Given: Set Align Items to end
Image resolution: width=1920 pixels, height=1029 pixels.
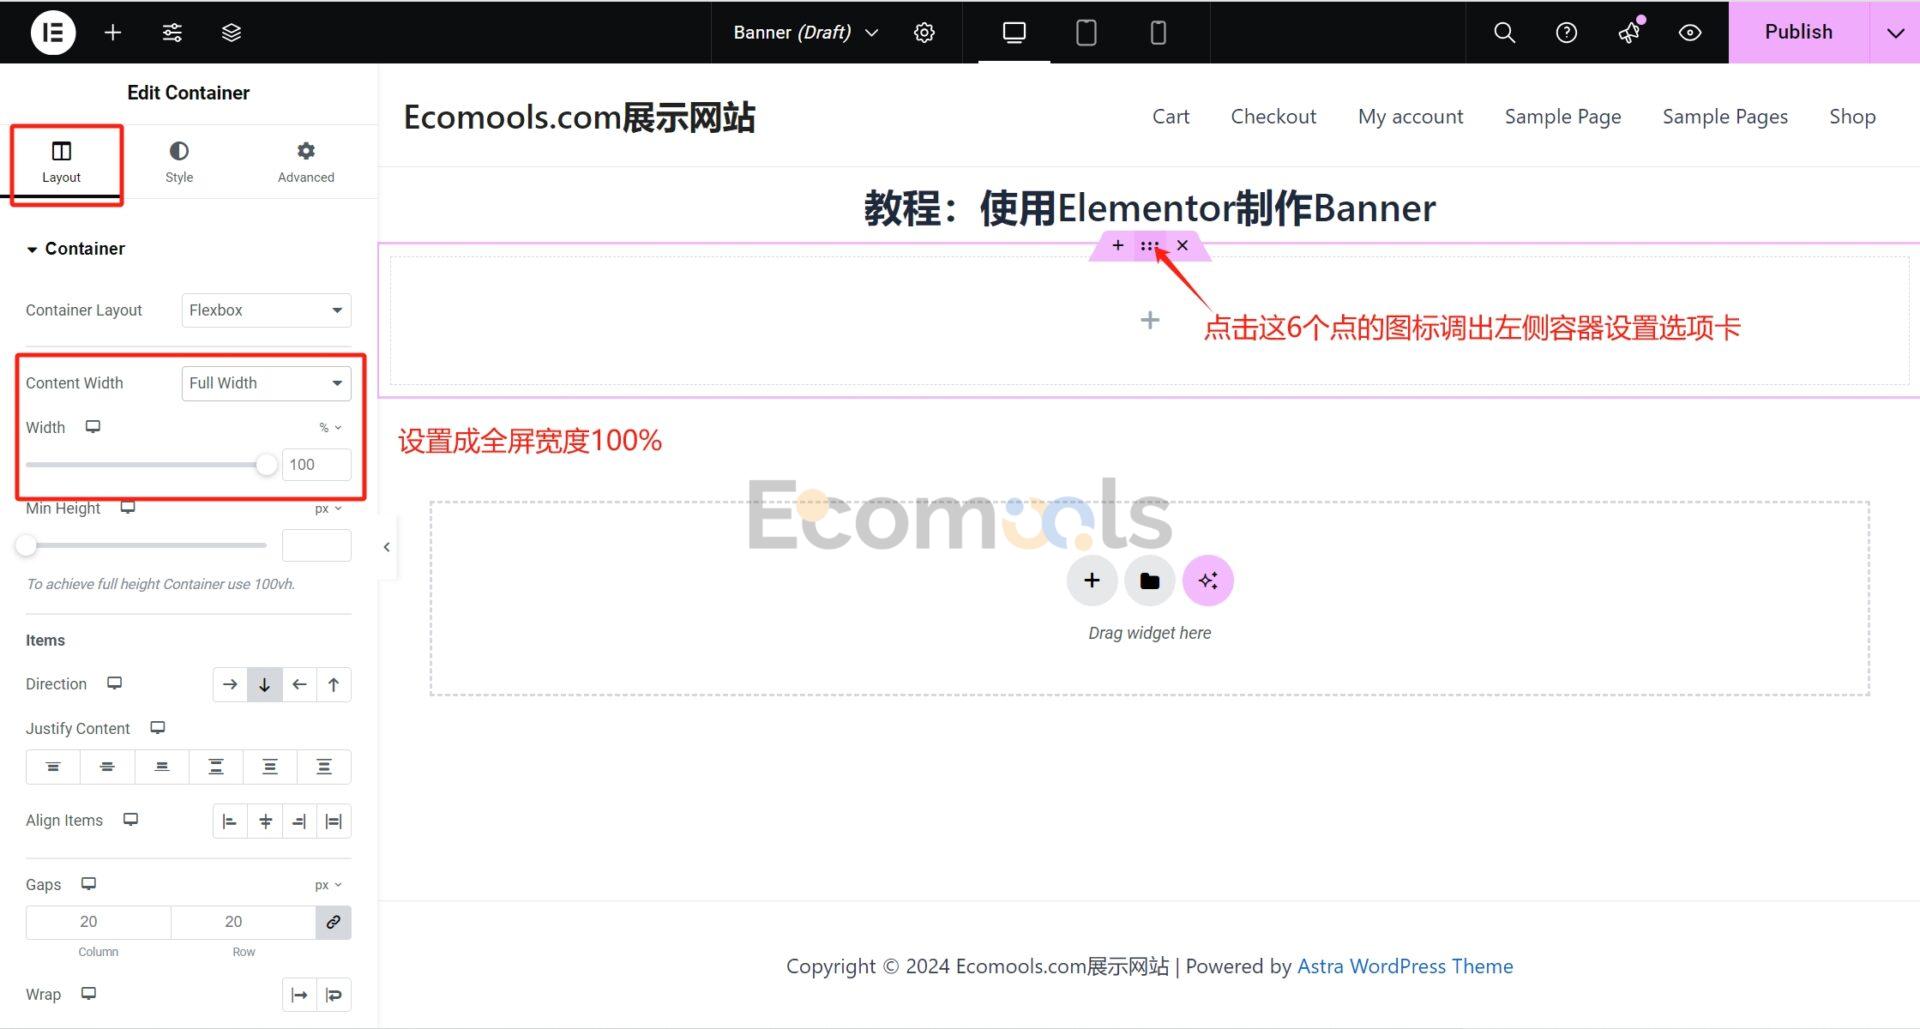Looking at the screenshot, I should coord(299,821).
